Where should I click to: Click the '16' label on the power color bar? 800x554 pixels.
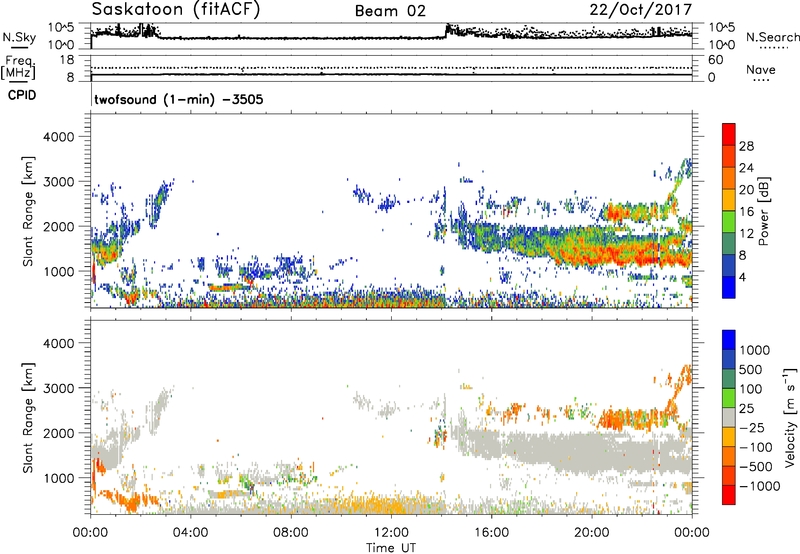(x=746, y=212)
